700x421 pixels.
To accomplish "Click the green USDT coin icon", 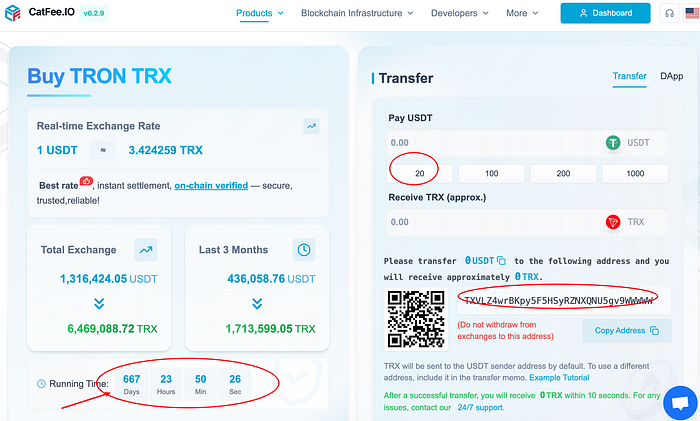I will (x=613, y=143).
